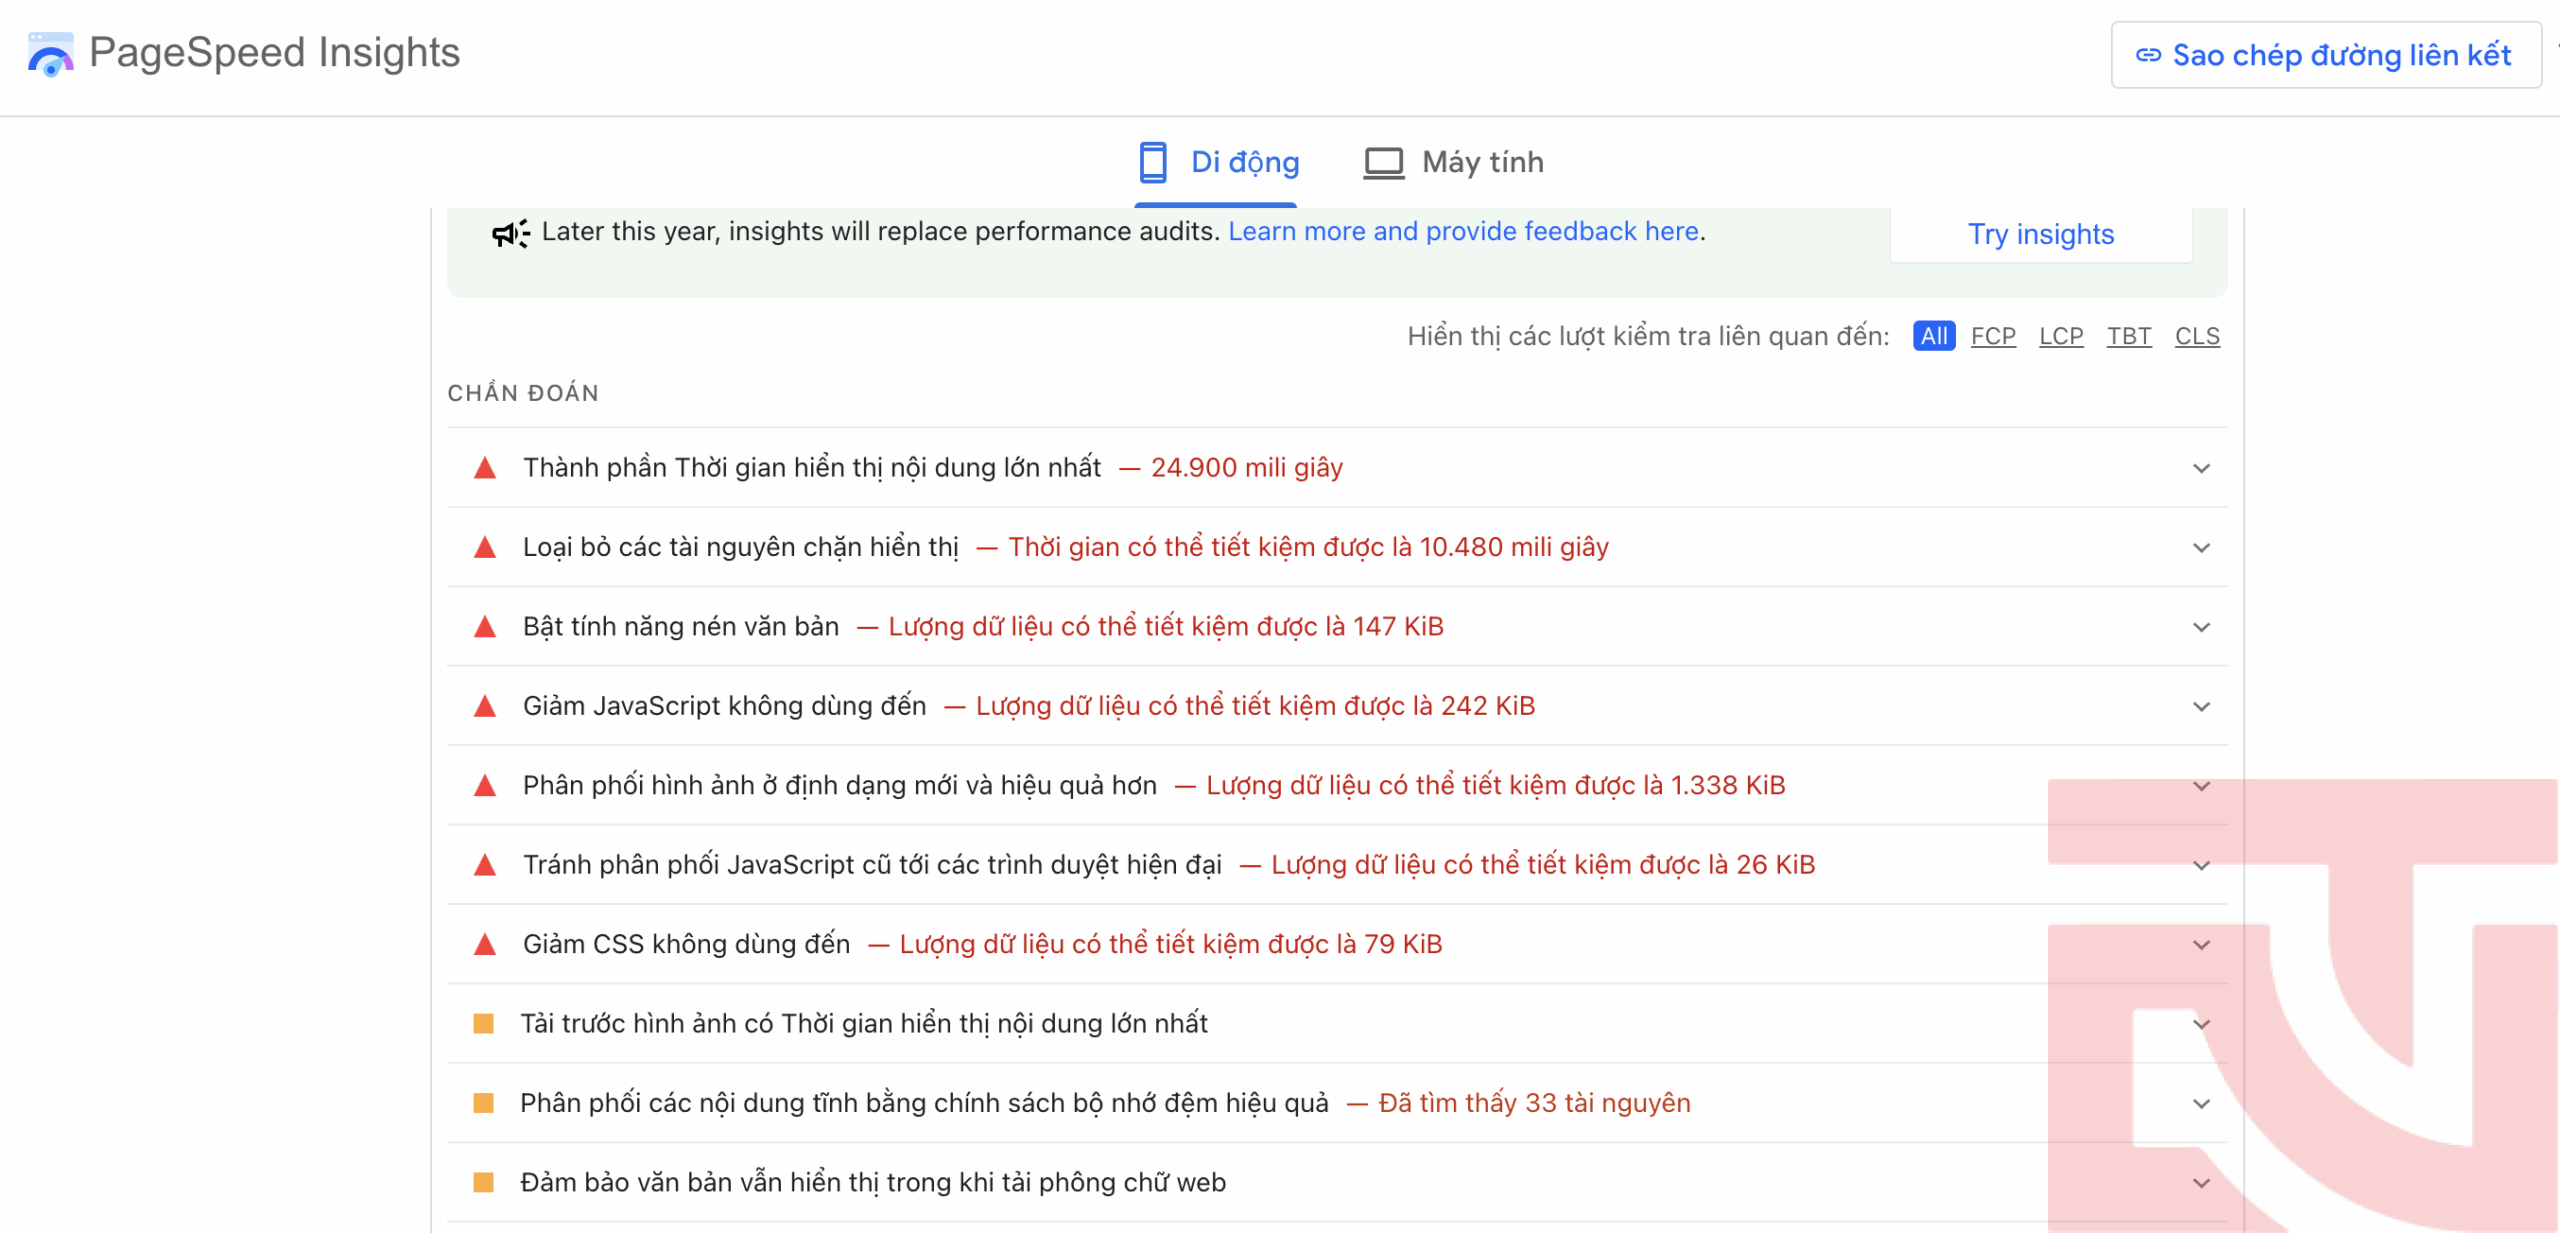Click red triangle beside Bật tính năng nén văn bản
The height and width of the screenshot is (1233, 2560).
(485, 627)
